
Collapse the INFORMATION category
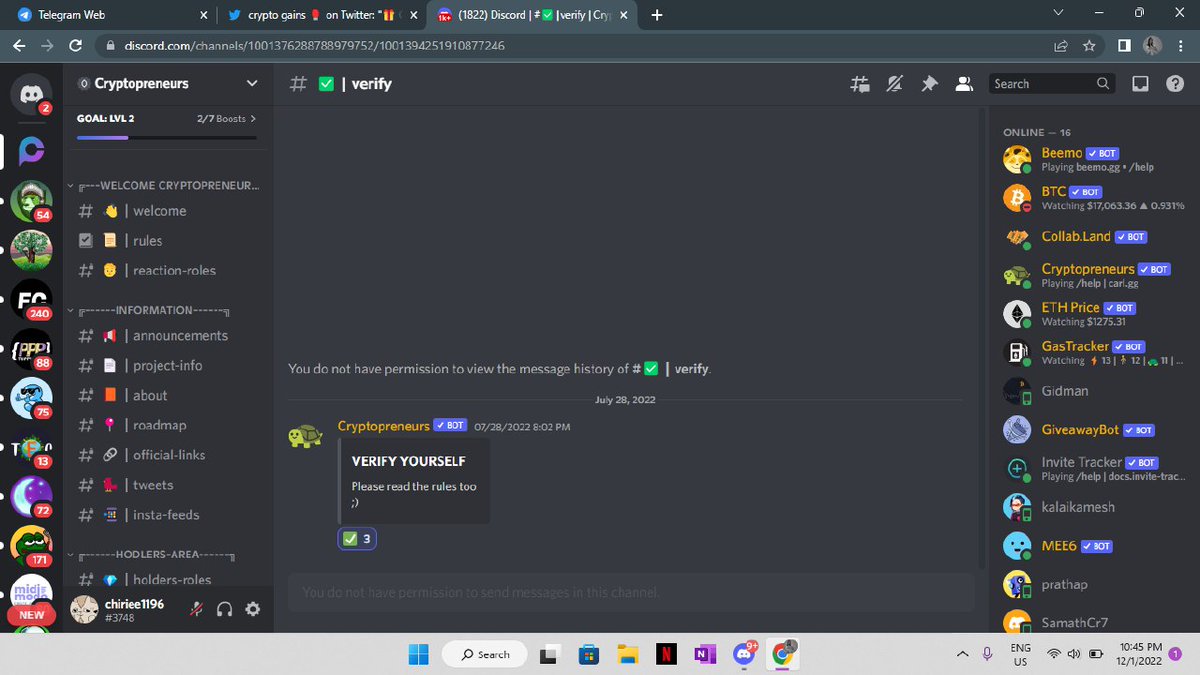(150, 310)
